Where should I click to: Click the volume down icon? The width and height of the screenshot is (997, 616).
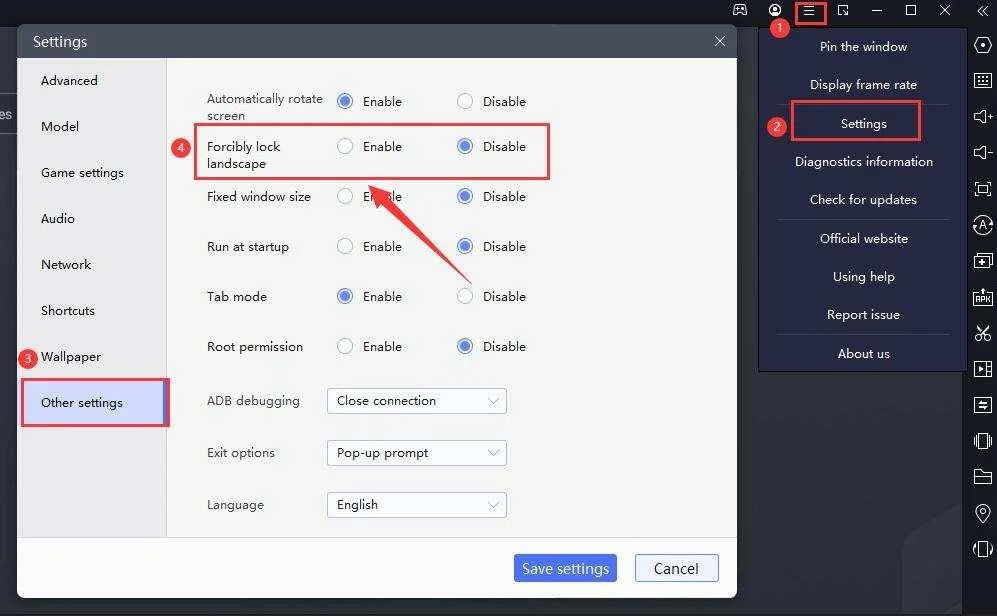(x=982, y=153)
